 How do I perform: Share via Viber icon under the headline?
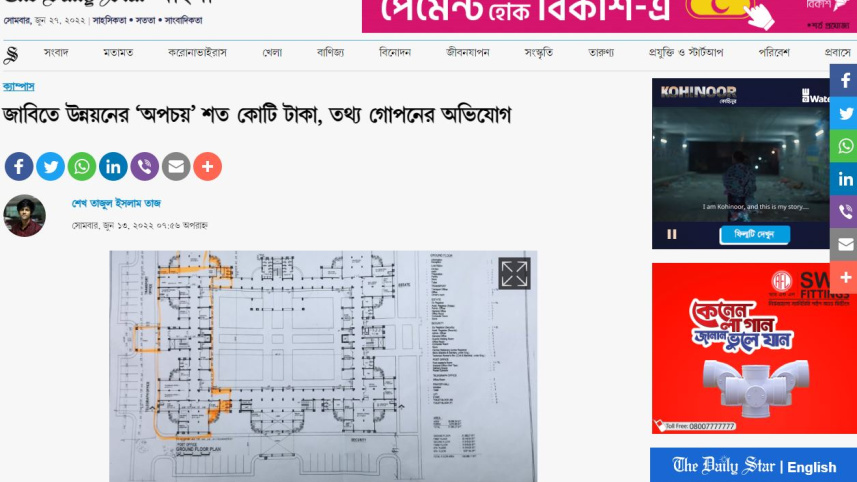pyautogui.click(x=144, y=166)
